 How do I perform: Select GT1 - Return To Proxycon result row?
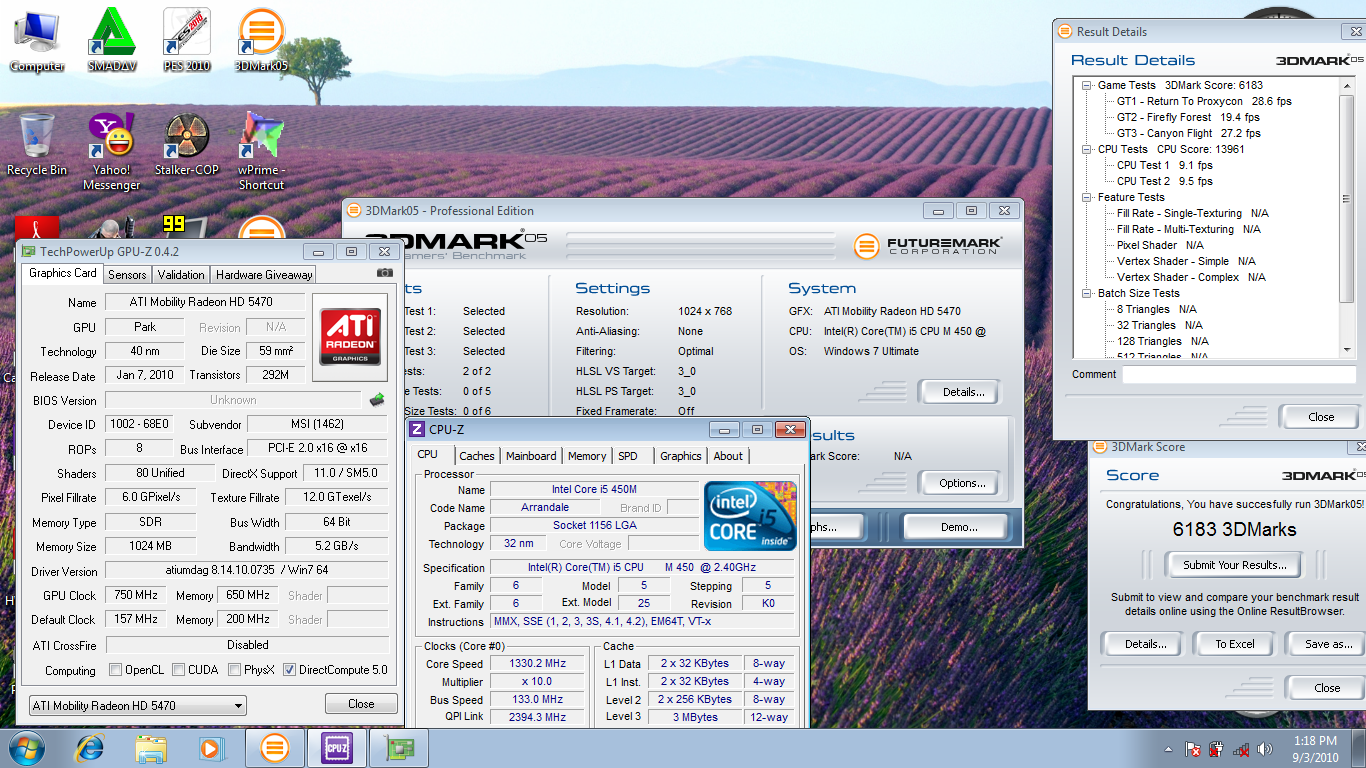pos(1204,101)
